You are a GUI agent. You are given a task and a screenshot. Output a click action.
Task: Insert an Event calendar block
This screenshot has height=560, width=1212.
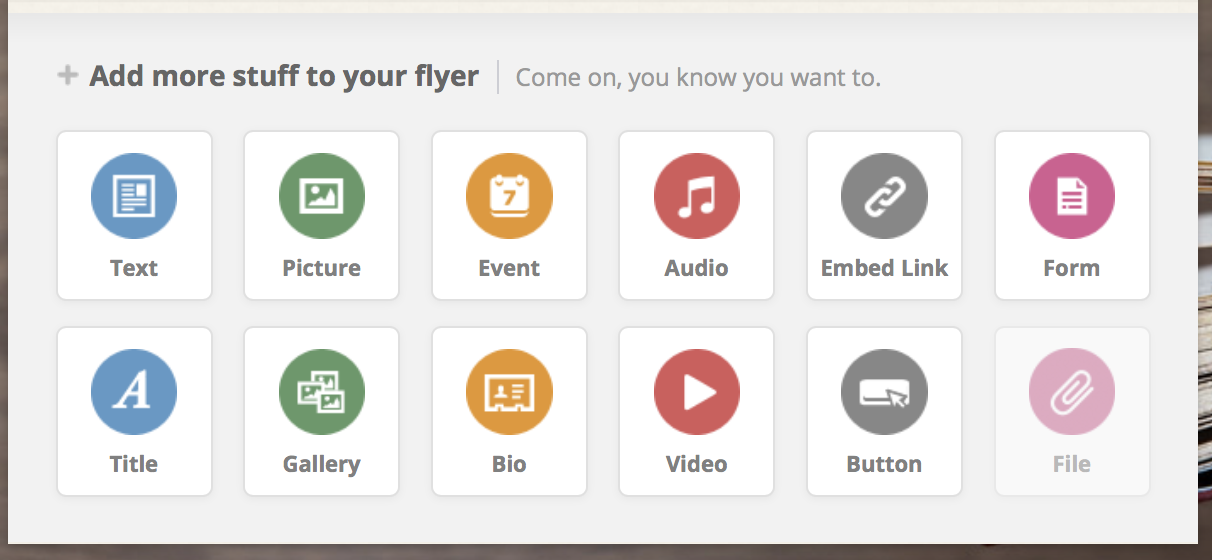coord(509,215)
